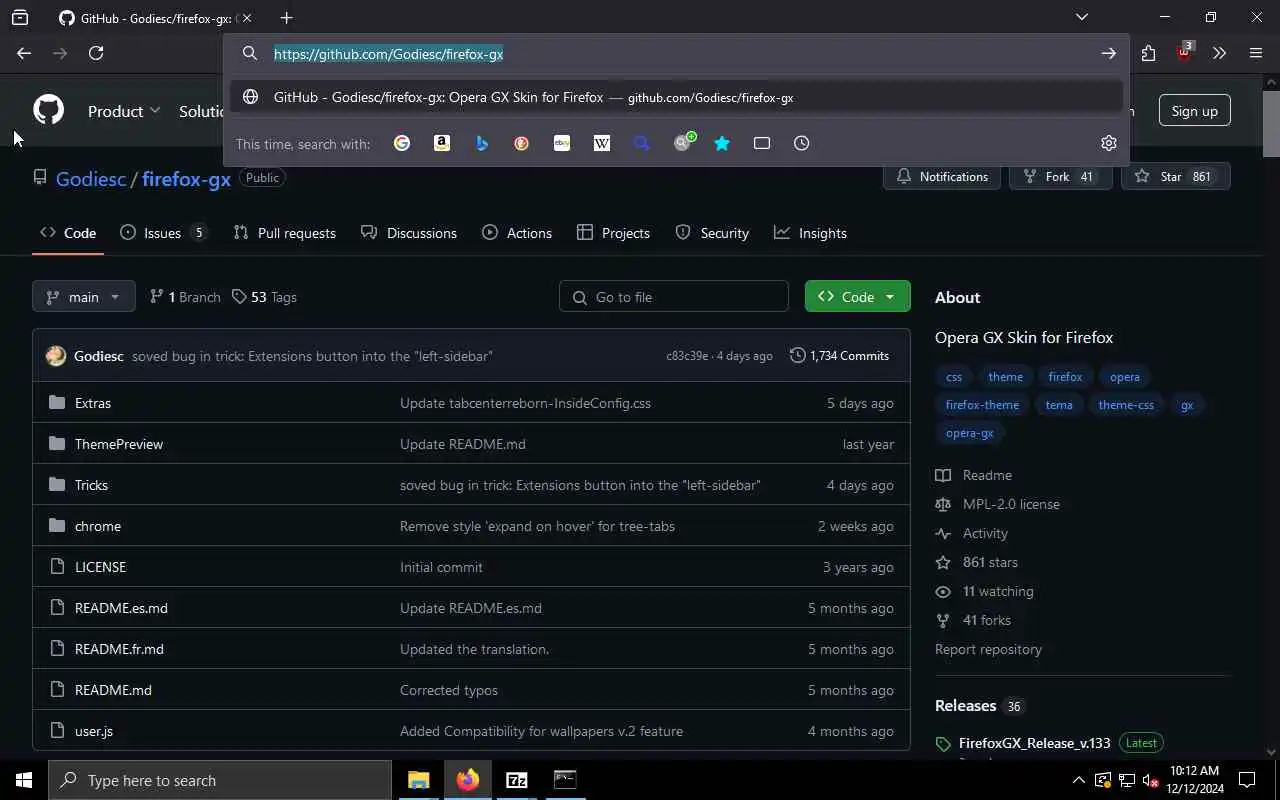Open the Extras folder
Screen dimensions: 1280x800
coord(93,403)
